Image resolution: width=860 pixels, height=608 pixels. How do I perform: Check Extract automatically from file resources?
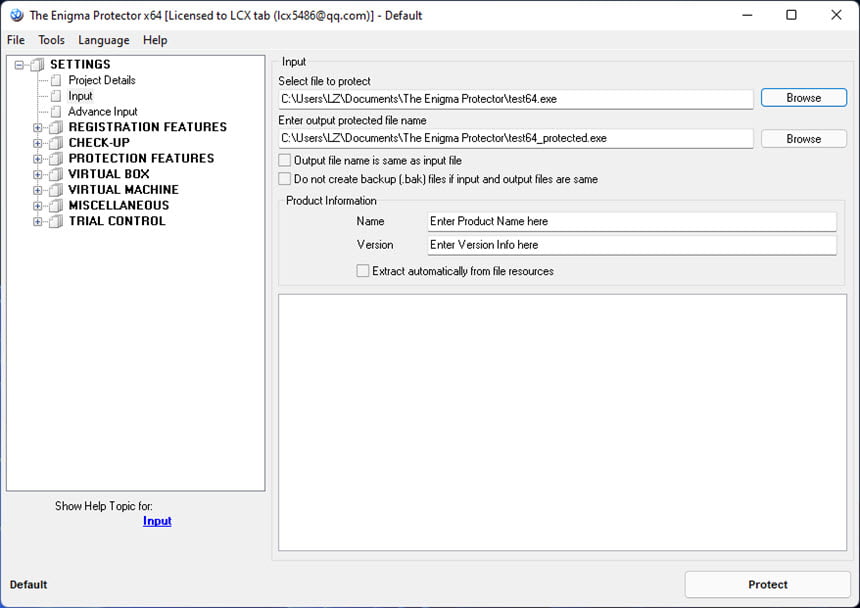[x=363, y=271]
